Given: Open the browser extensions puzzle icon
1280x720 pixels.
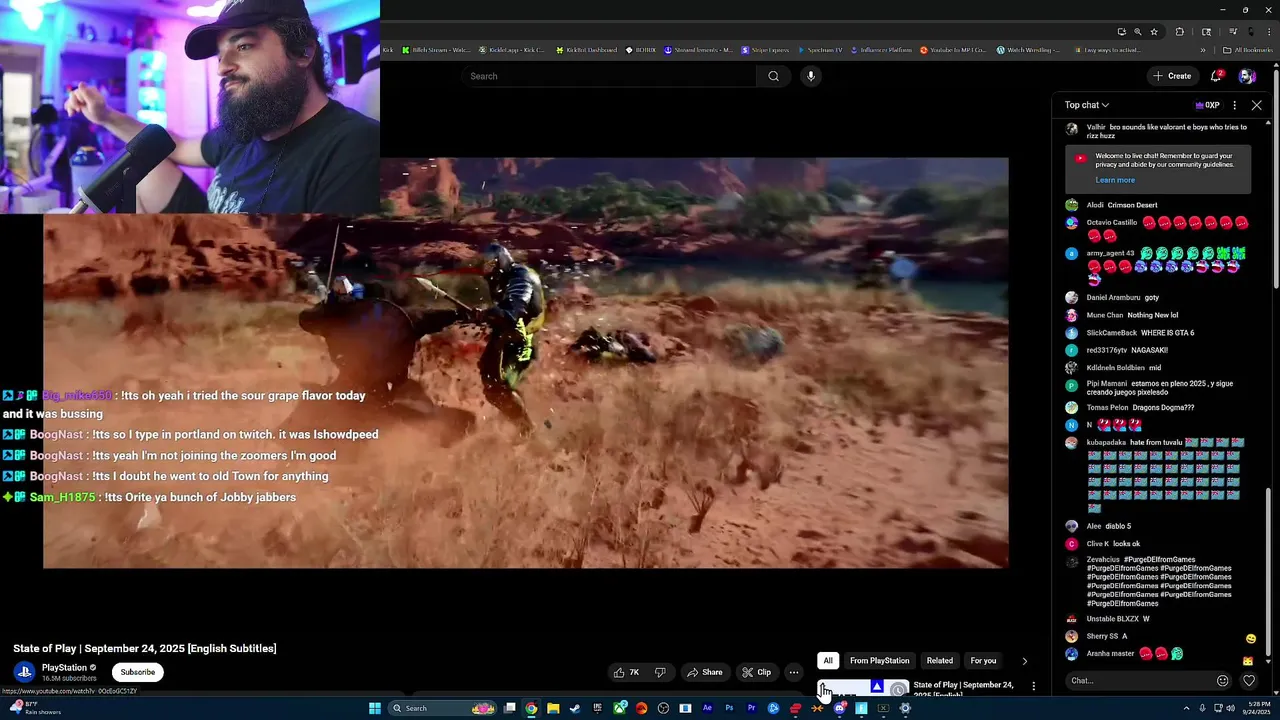Looking at the screenshot, I should (1180, 32).
